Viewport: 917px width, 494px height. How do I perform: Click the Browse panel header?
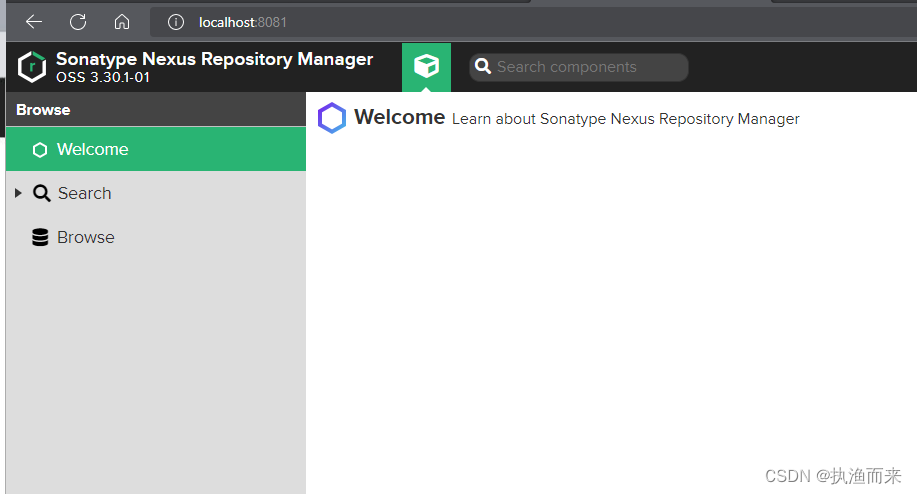[156, 109]
